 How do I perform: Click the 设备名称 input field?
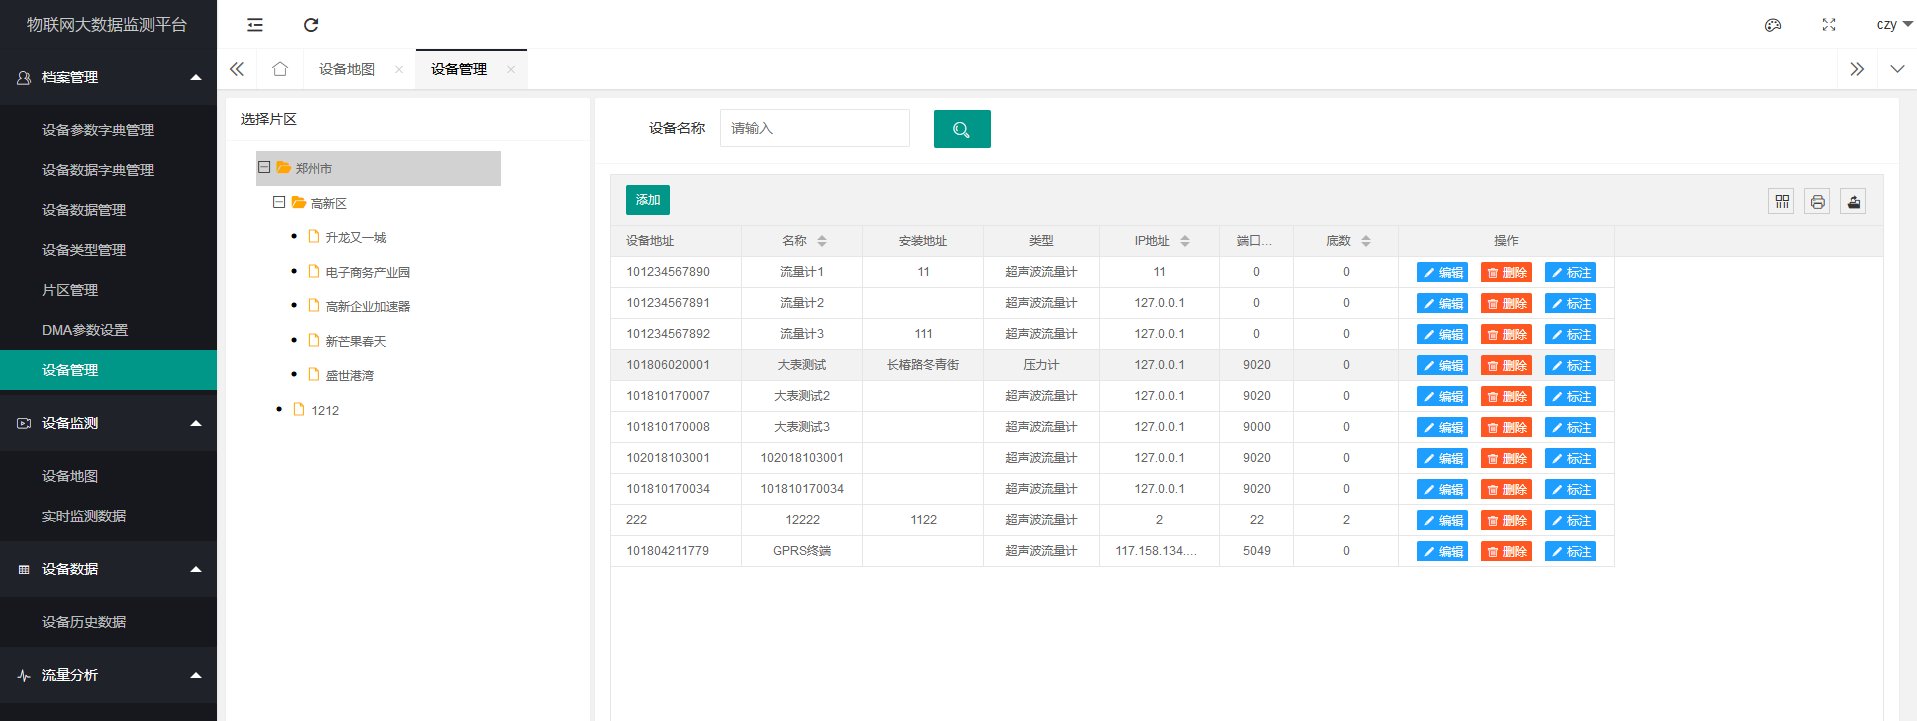coord(814,128)
